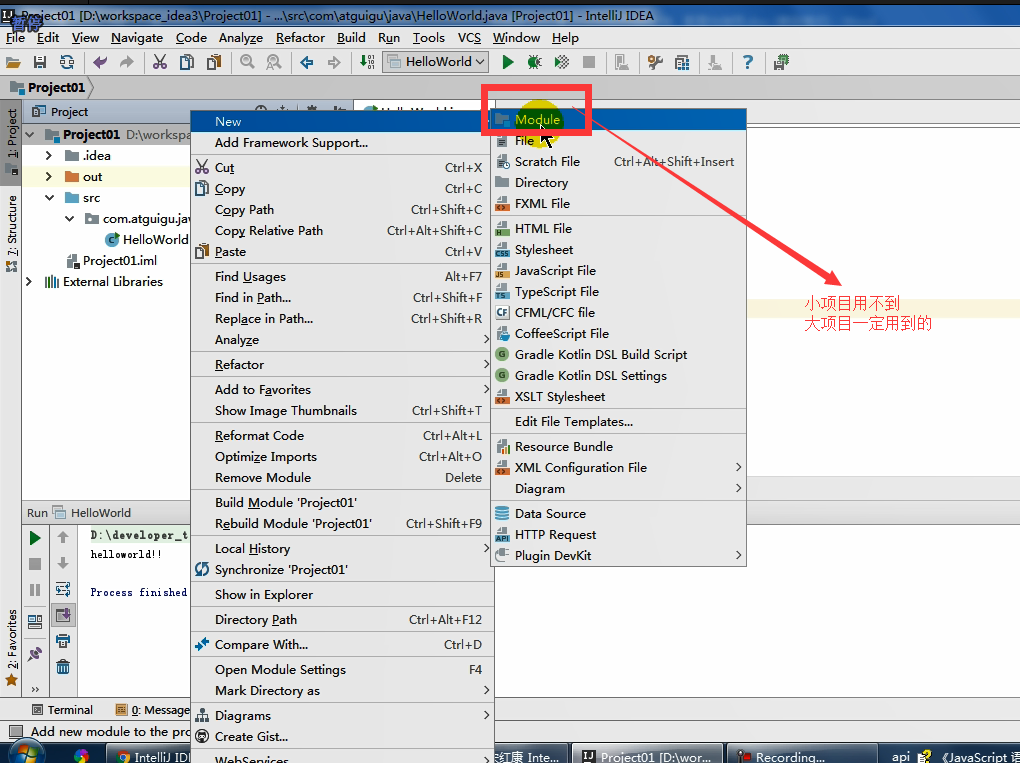Click the Run with Coverage icon
1020x763 pixels.
561,62
